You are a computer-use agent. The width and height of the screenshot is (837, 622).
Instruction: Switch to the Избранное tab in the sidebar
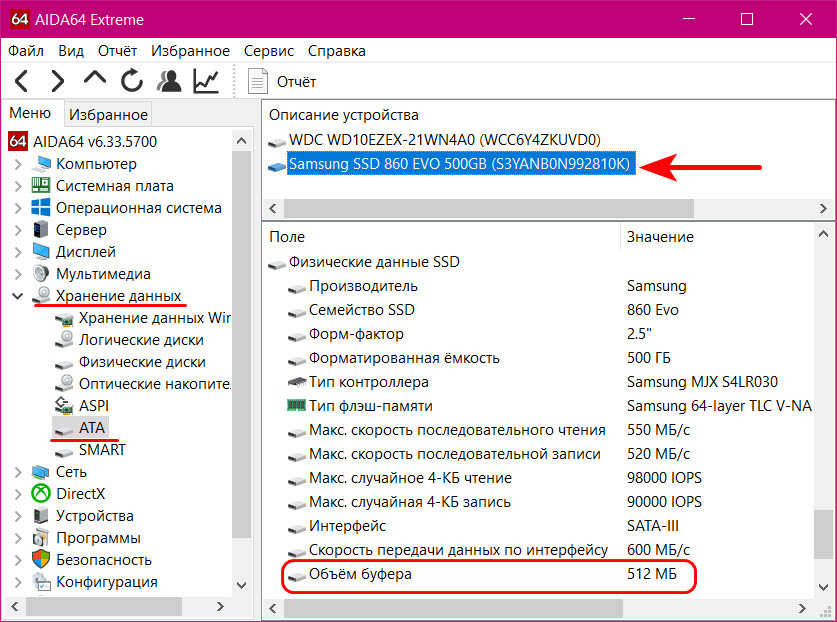coord(108,114)
